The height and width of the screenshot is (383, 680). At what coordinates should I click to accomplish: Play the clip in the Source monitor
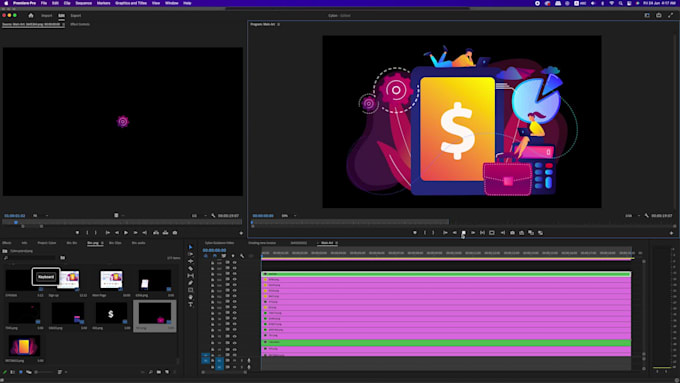126,233
